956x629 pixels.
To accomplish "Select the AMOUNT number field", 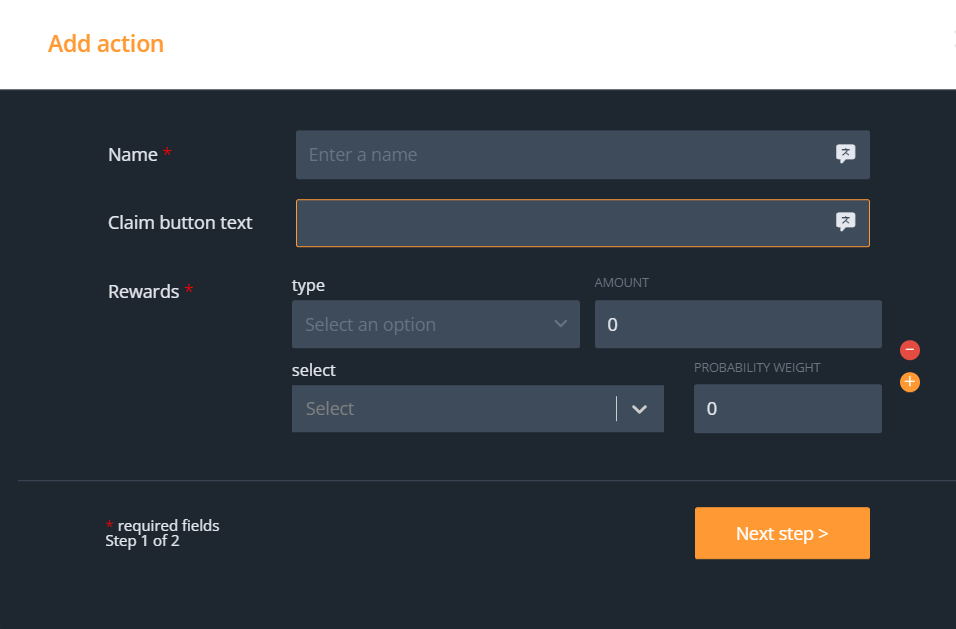I will point(738,325).
